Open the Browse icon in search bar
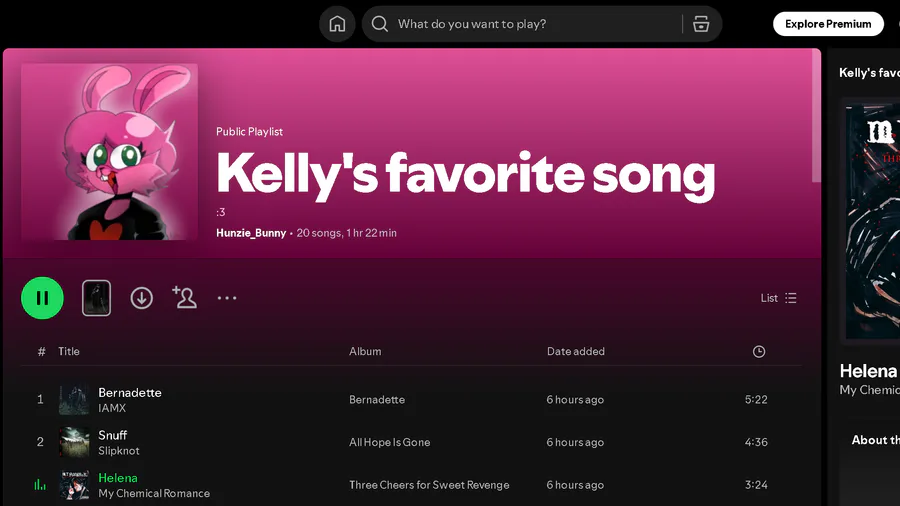 point(701,24)
